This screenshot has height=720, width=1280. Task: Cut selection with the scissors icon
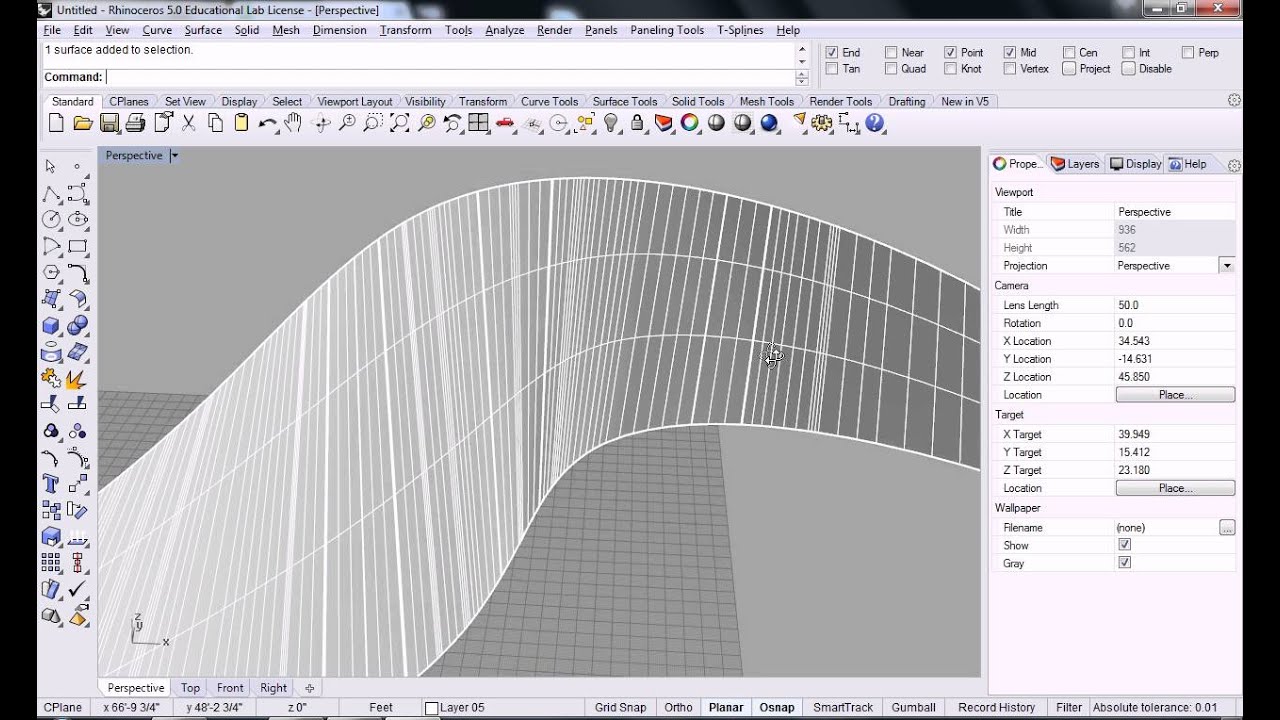[x=188, y=123]
